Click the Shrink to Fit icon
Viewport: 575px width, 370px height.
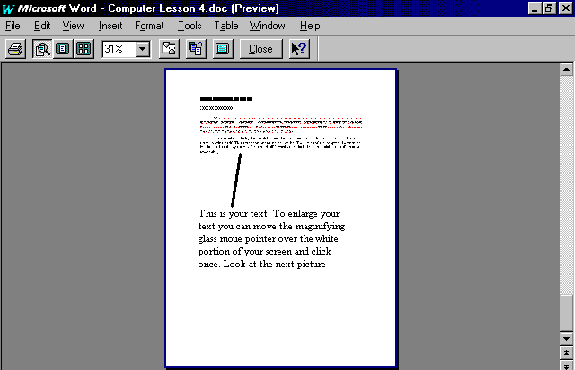tap(196, 49)
